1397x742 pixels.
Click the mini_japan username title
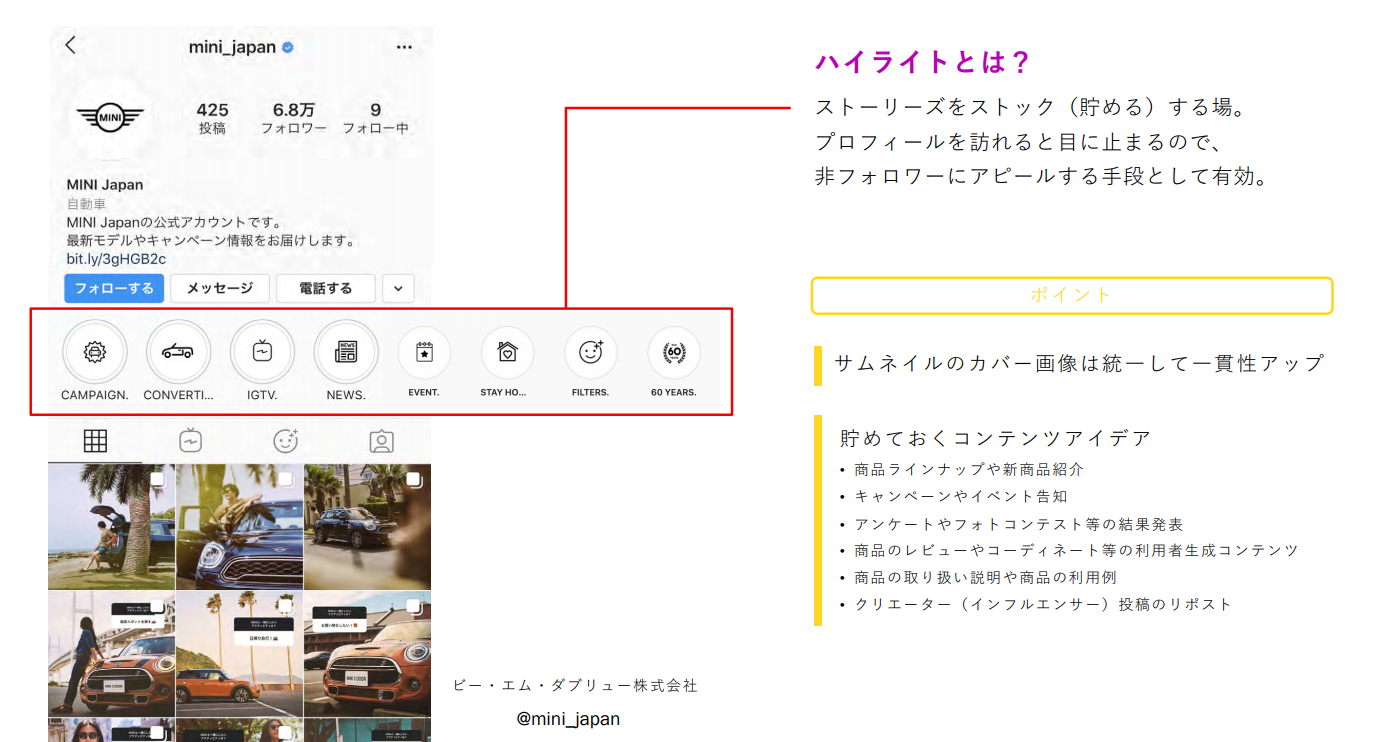pyautogui.click(x=232, y=47)
